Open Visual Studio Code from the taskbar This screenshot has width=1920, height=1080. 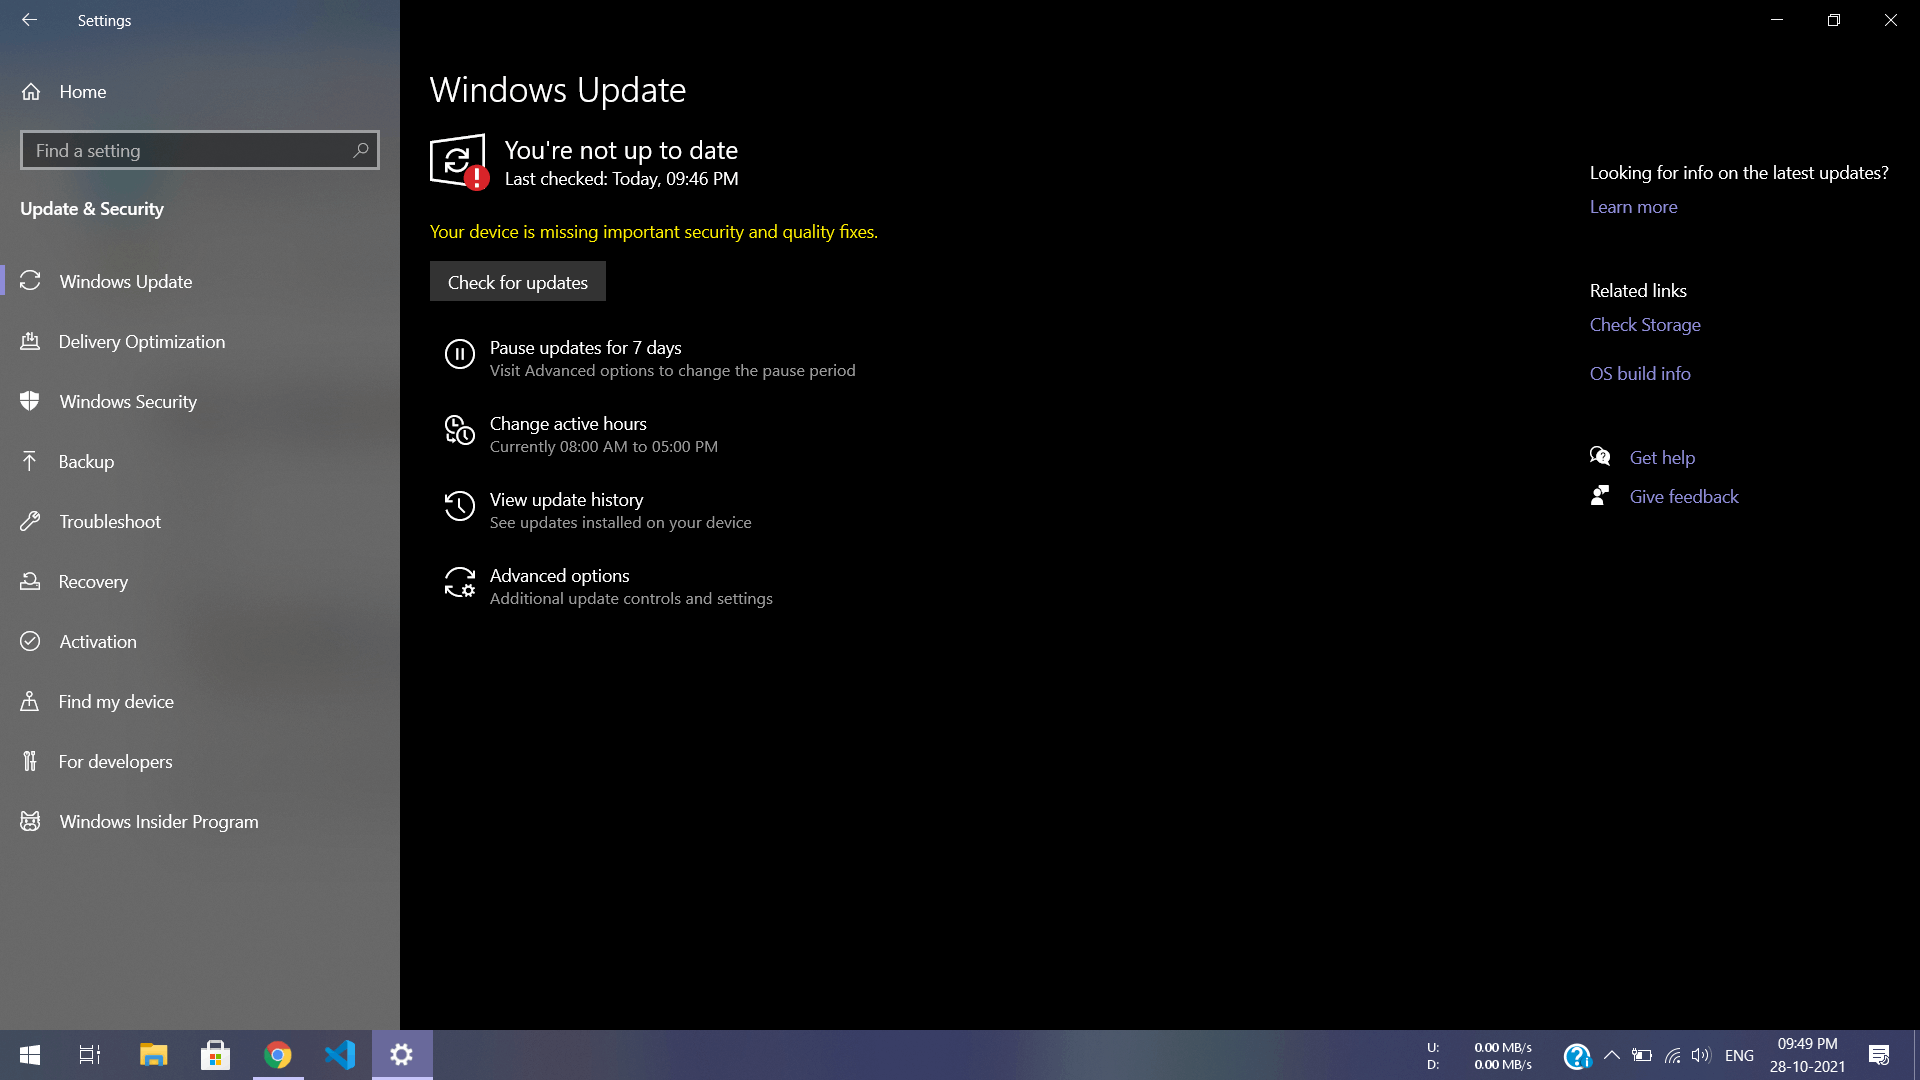[340, 1055]
